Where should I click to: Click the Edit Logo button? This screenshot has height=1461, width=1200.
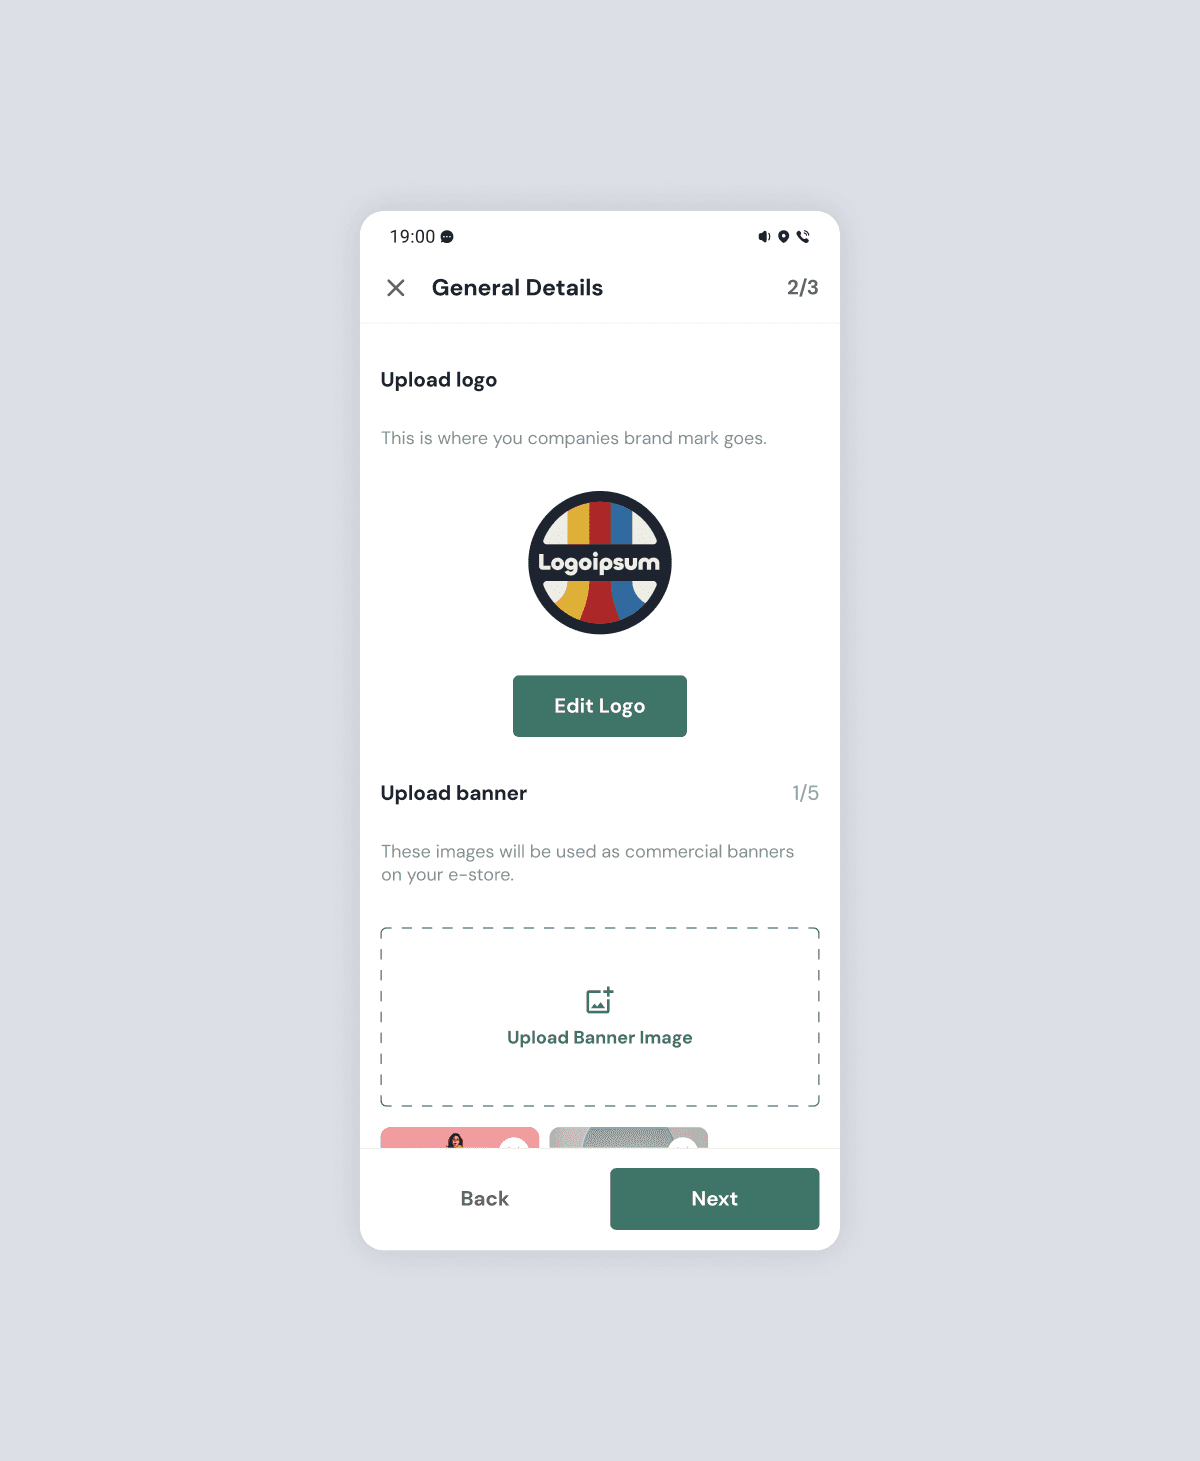click(600, 706)
